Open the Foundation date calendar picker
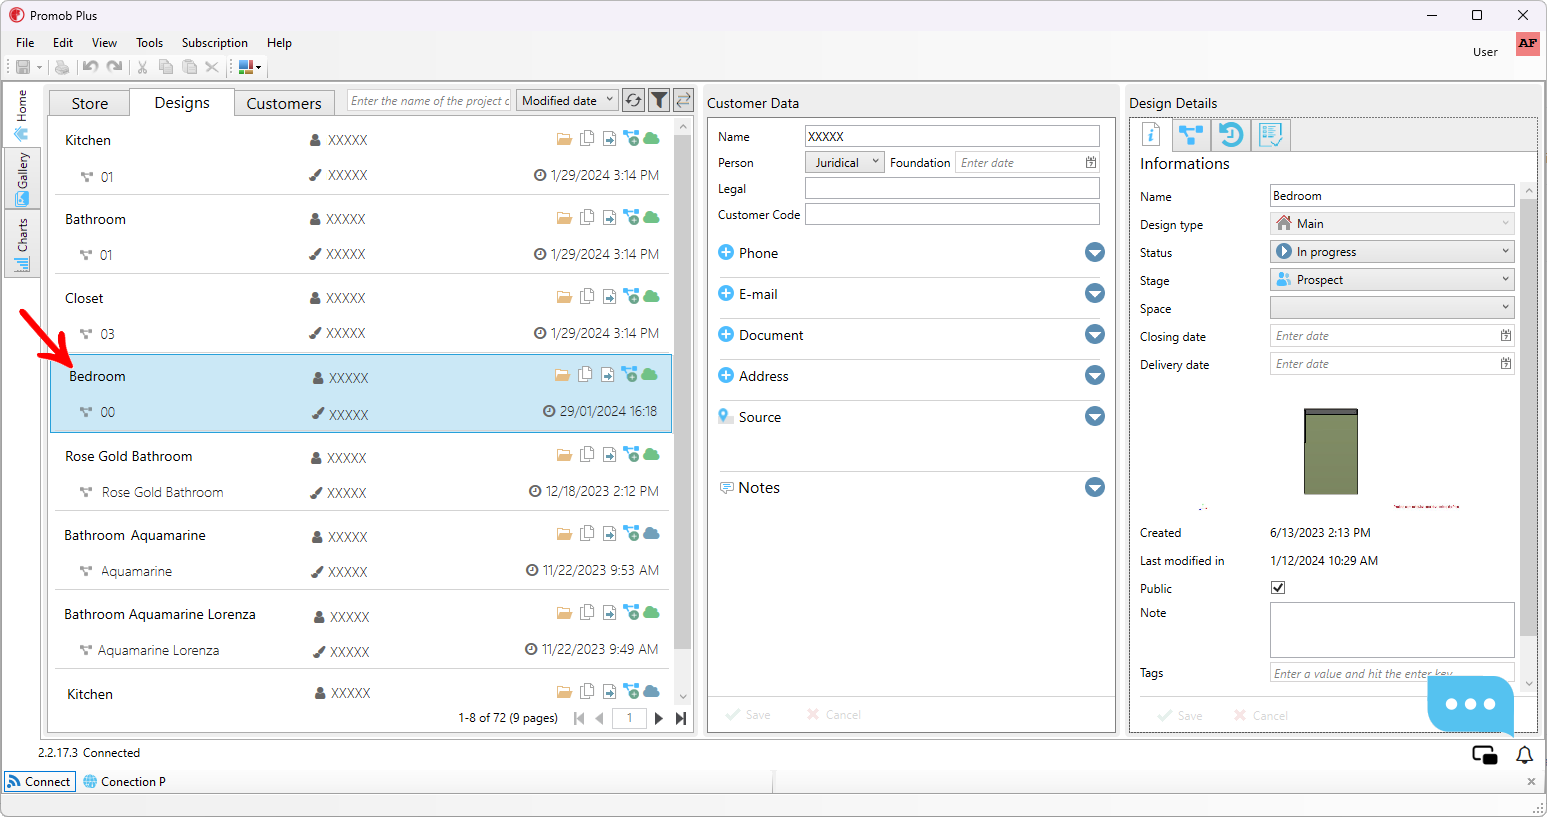Image resolution: width=1552 pixels, height=821 pixels. pyautogui.click(x=1090, y=162)
